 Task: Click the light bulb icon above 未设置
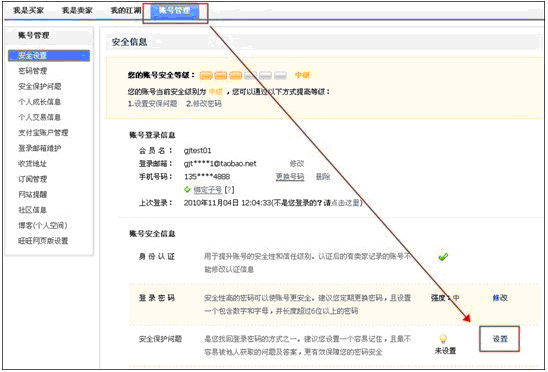tap(443, 339)
